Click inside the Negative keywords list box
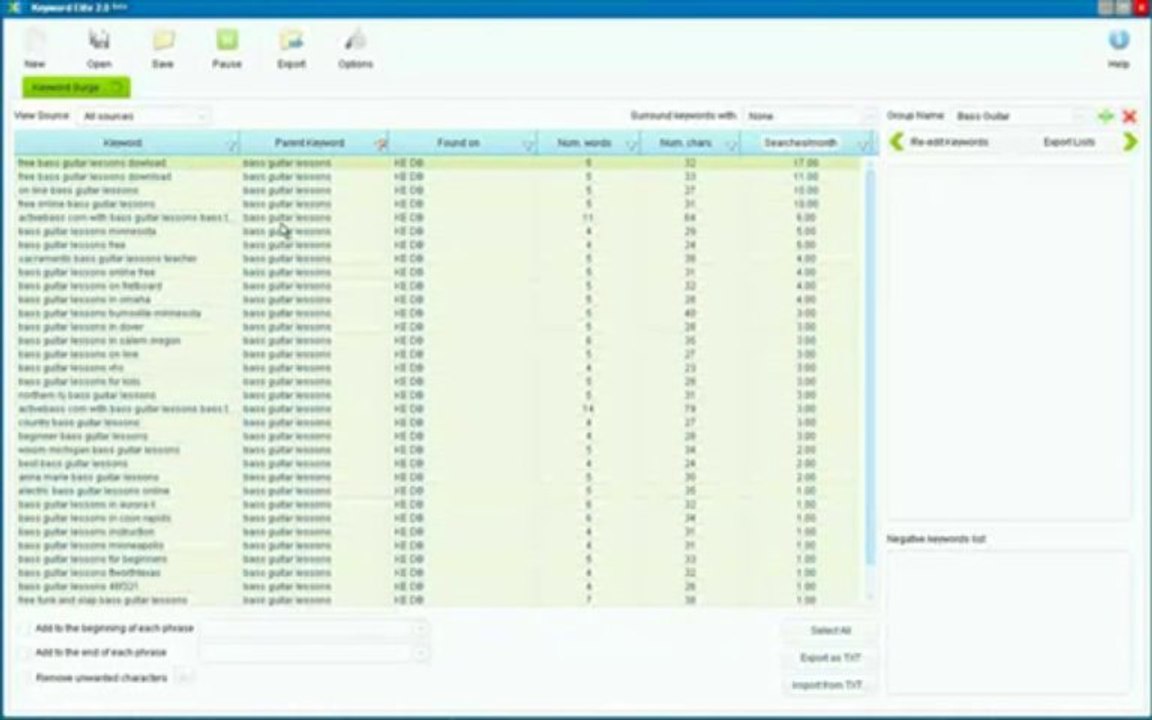The height and width of the screenshot is (720, 1152). pos(1008,622)
